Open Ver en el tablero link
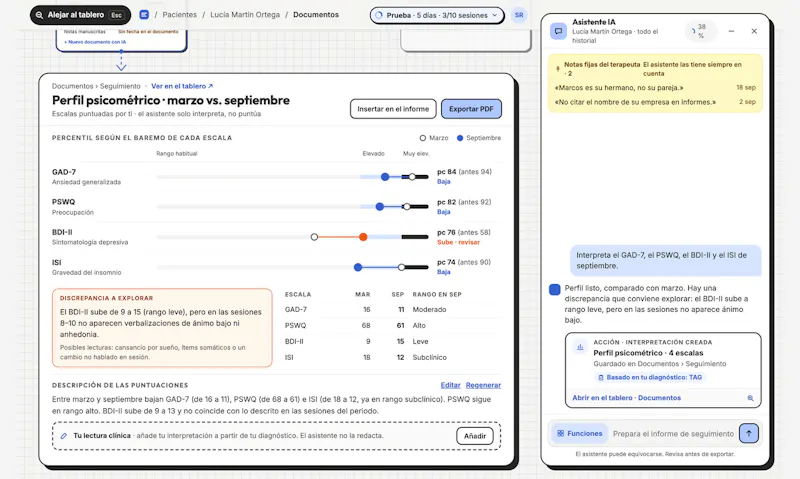This screenshot has width=800, height=479. tap(182, 86)
